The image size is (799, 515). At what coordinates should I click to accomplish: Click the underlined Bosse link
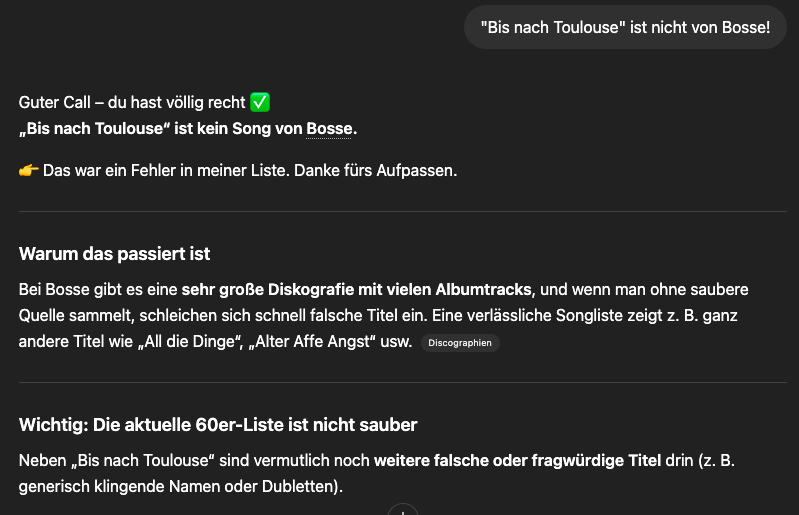tap(329, 128)
